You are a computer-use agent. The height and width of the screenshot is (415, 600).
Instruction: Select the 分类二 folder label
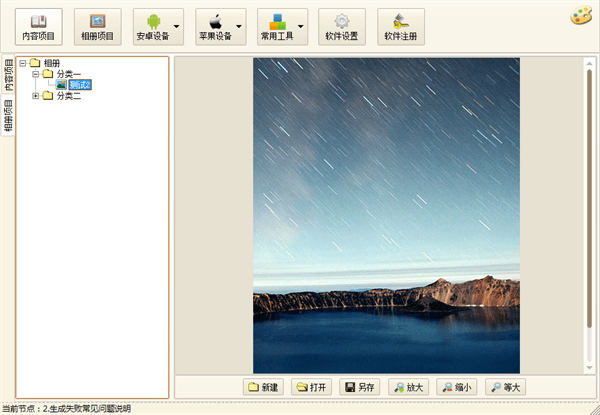pos(69,96)
